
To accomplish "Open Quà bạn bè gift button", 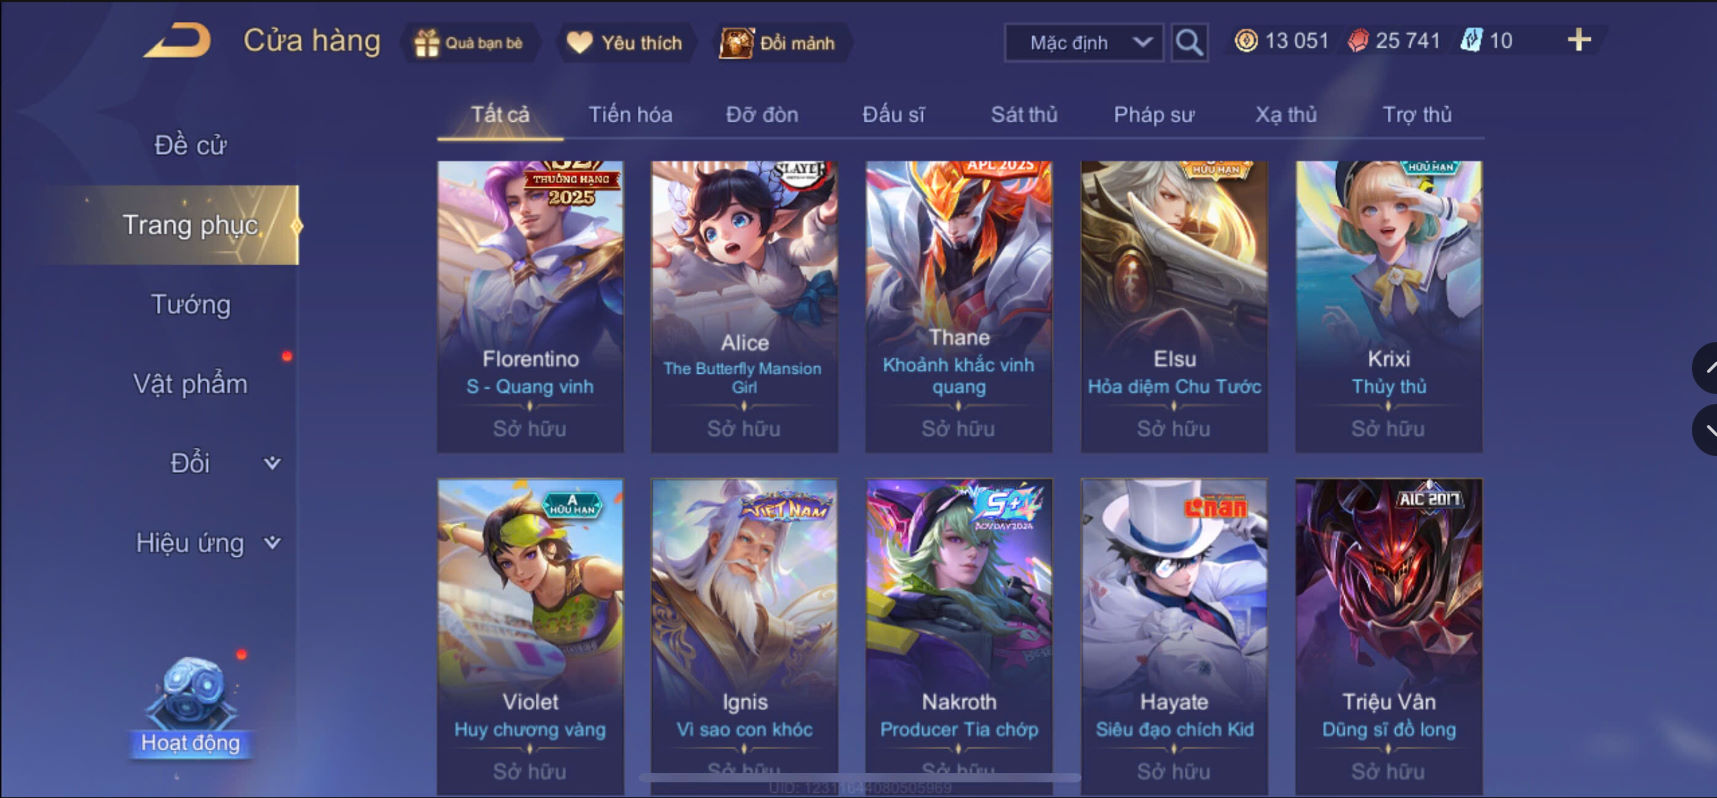I will pos(470,43).
